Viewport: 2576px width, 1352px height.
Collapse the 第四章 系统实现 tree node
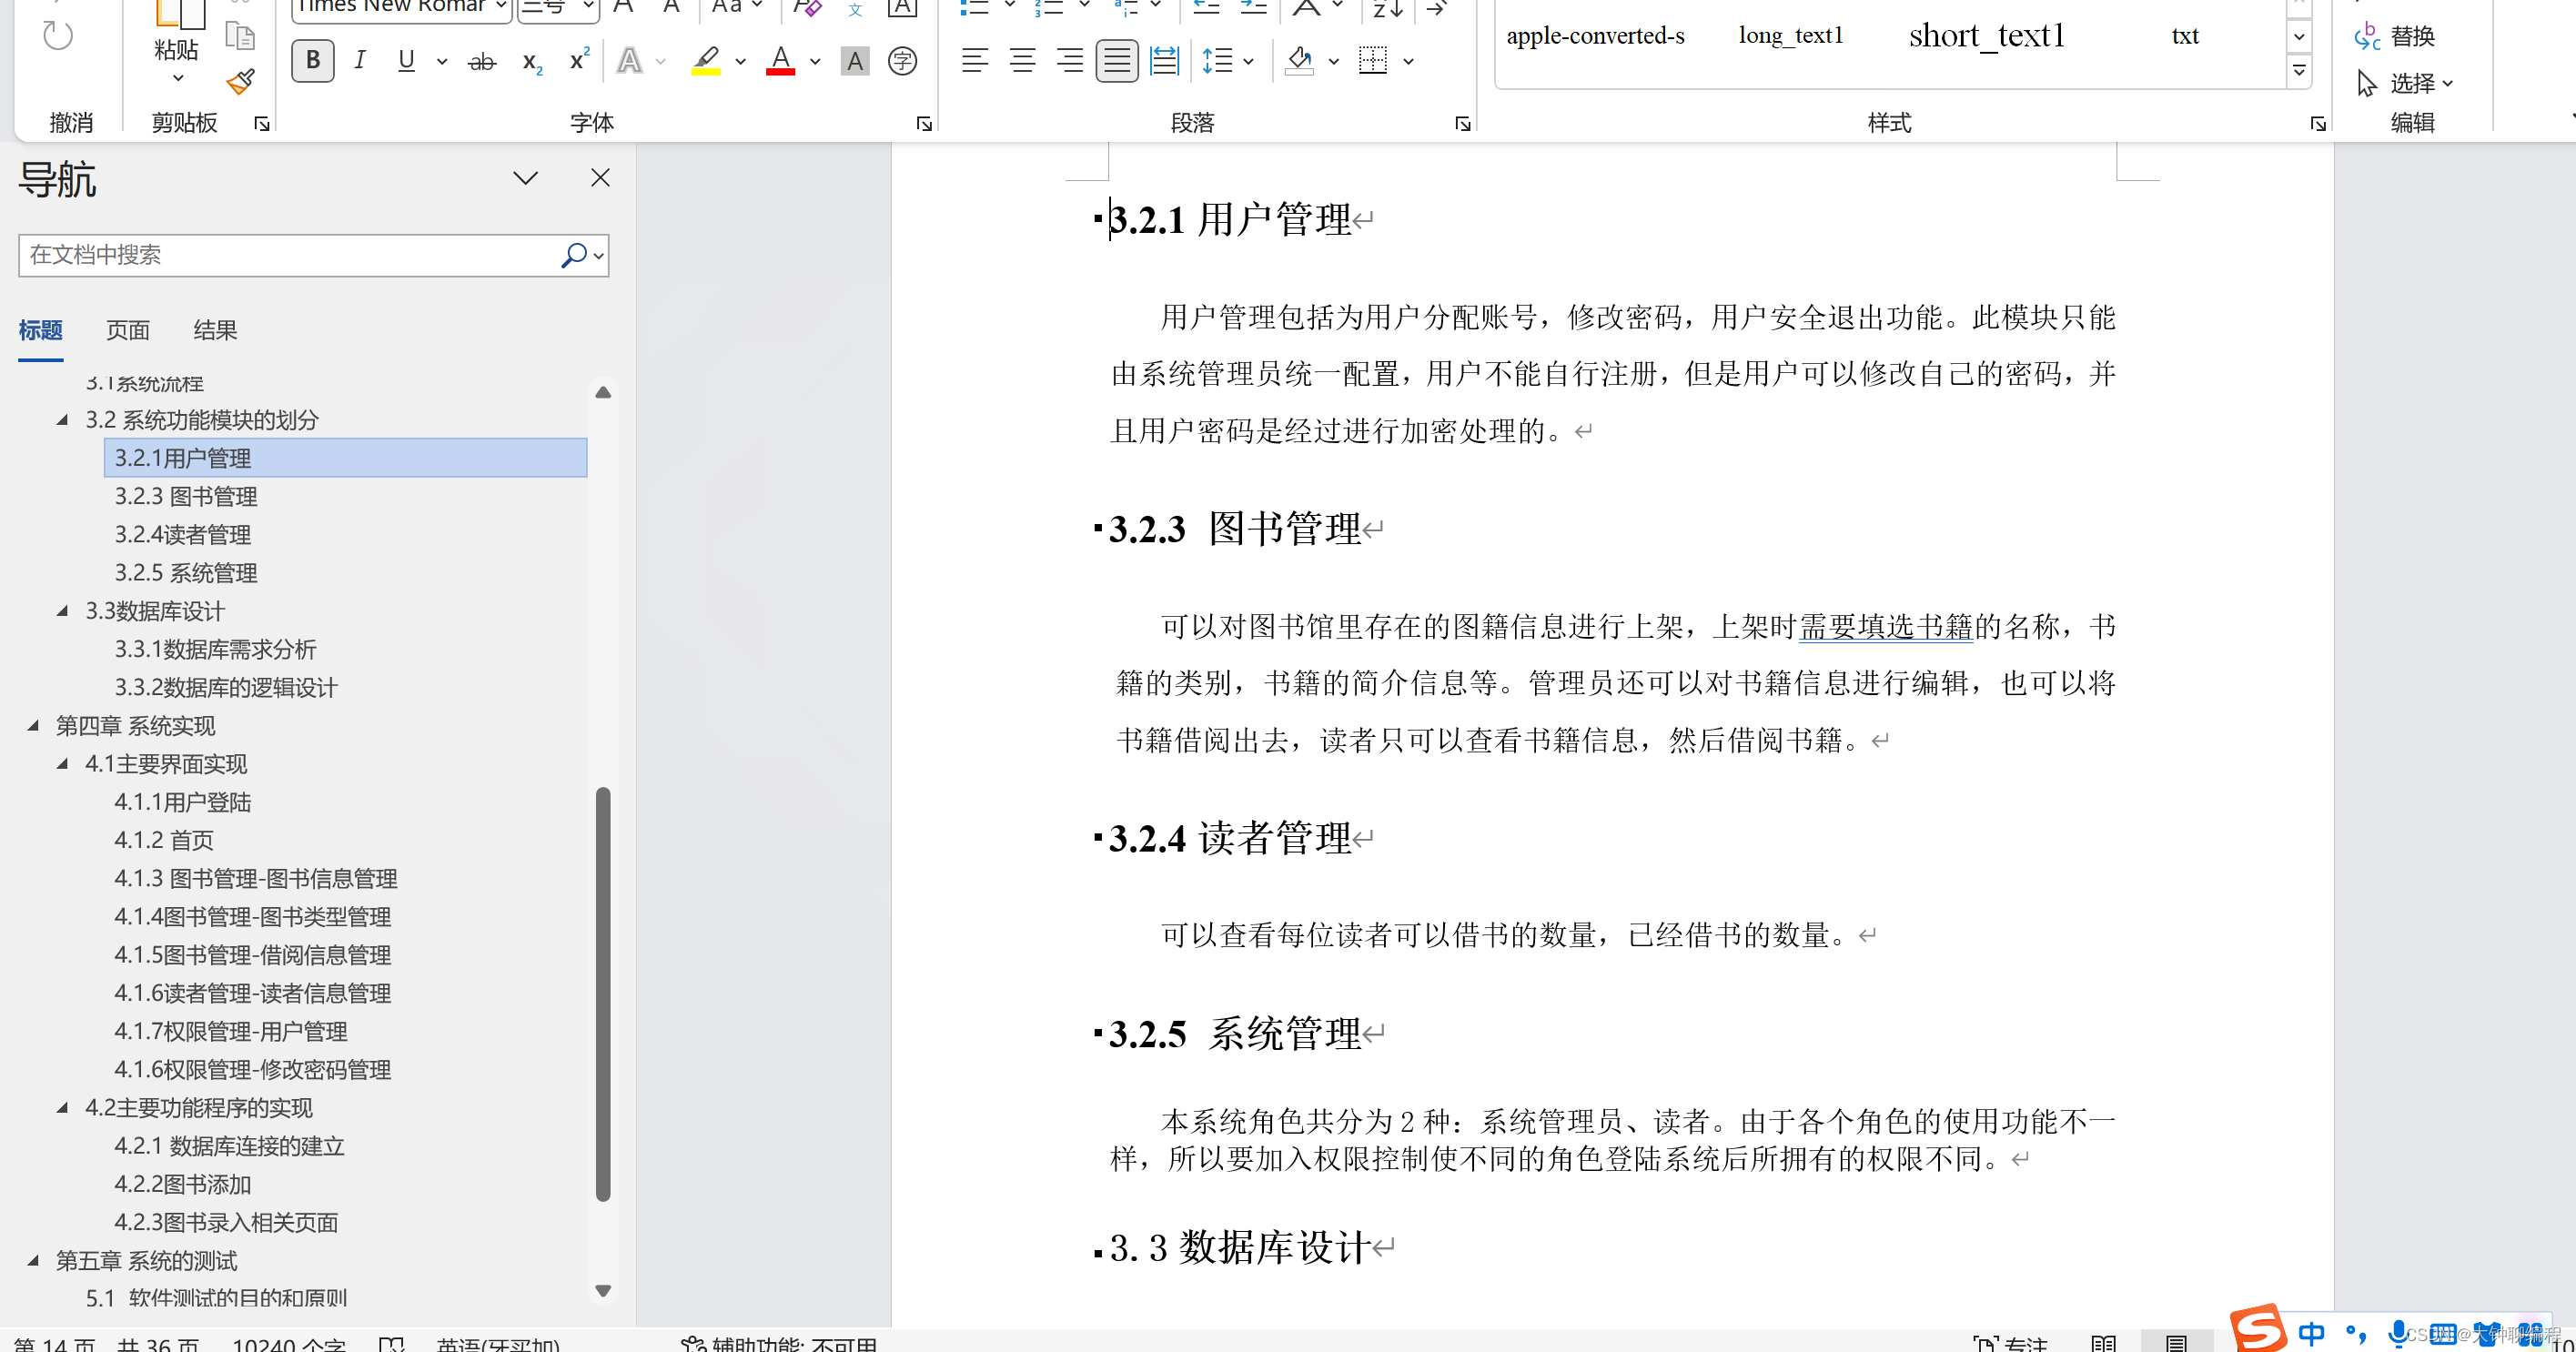pyautogui.click(x=33, y=726)
